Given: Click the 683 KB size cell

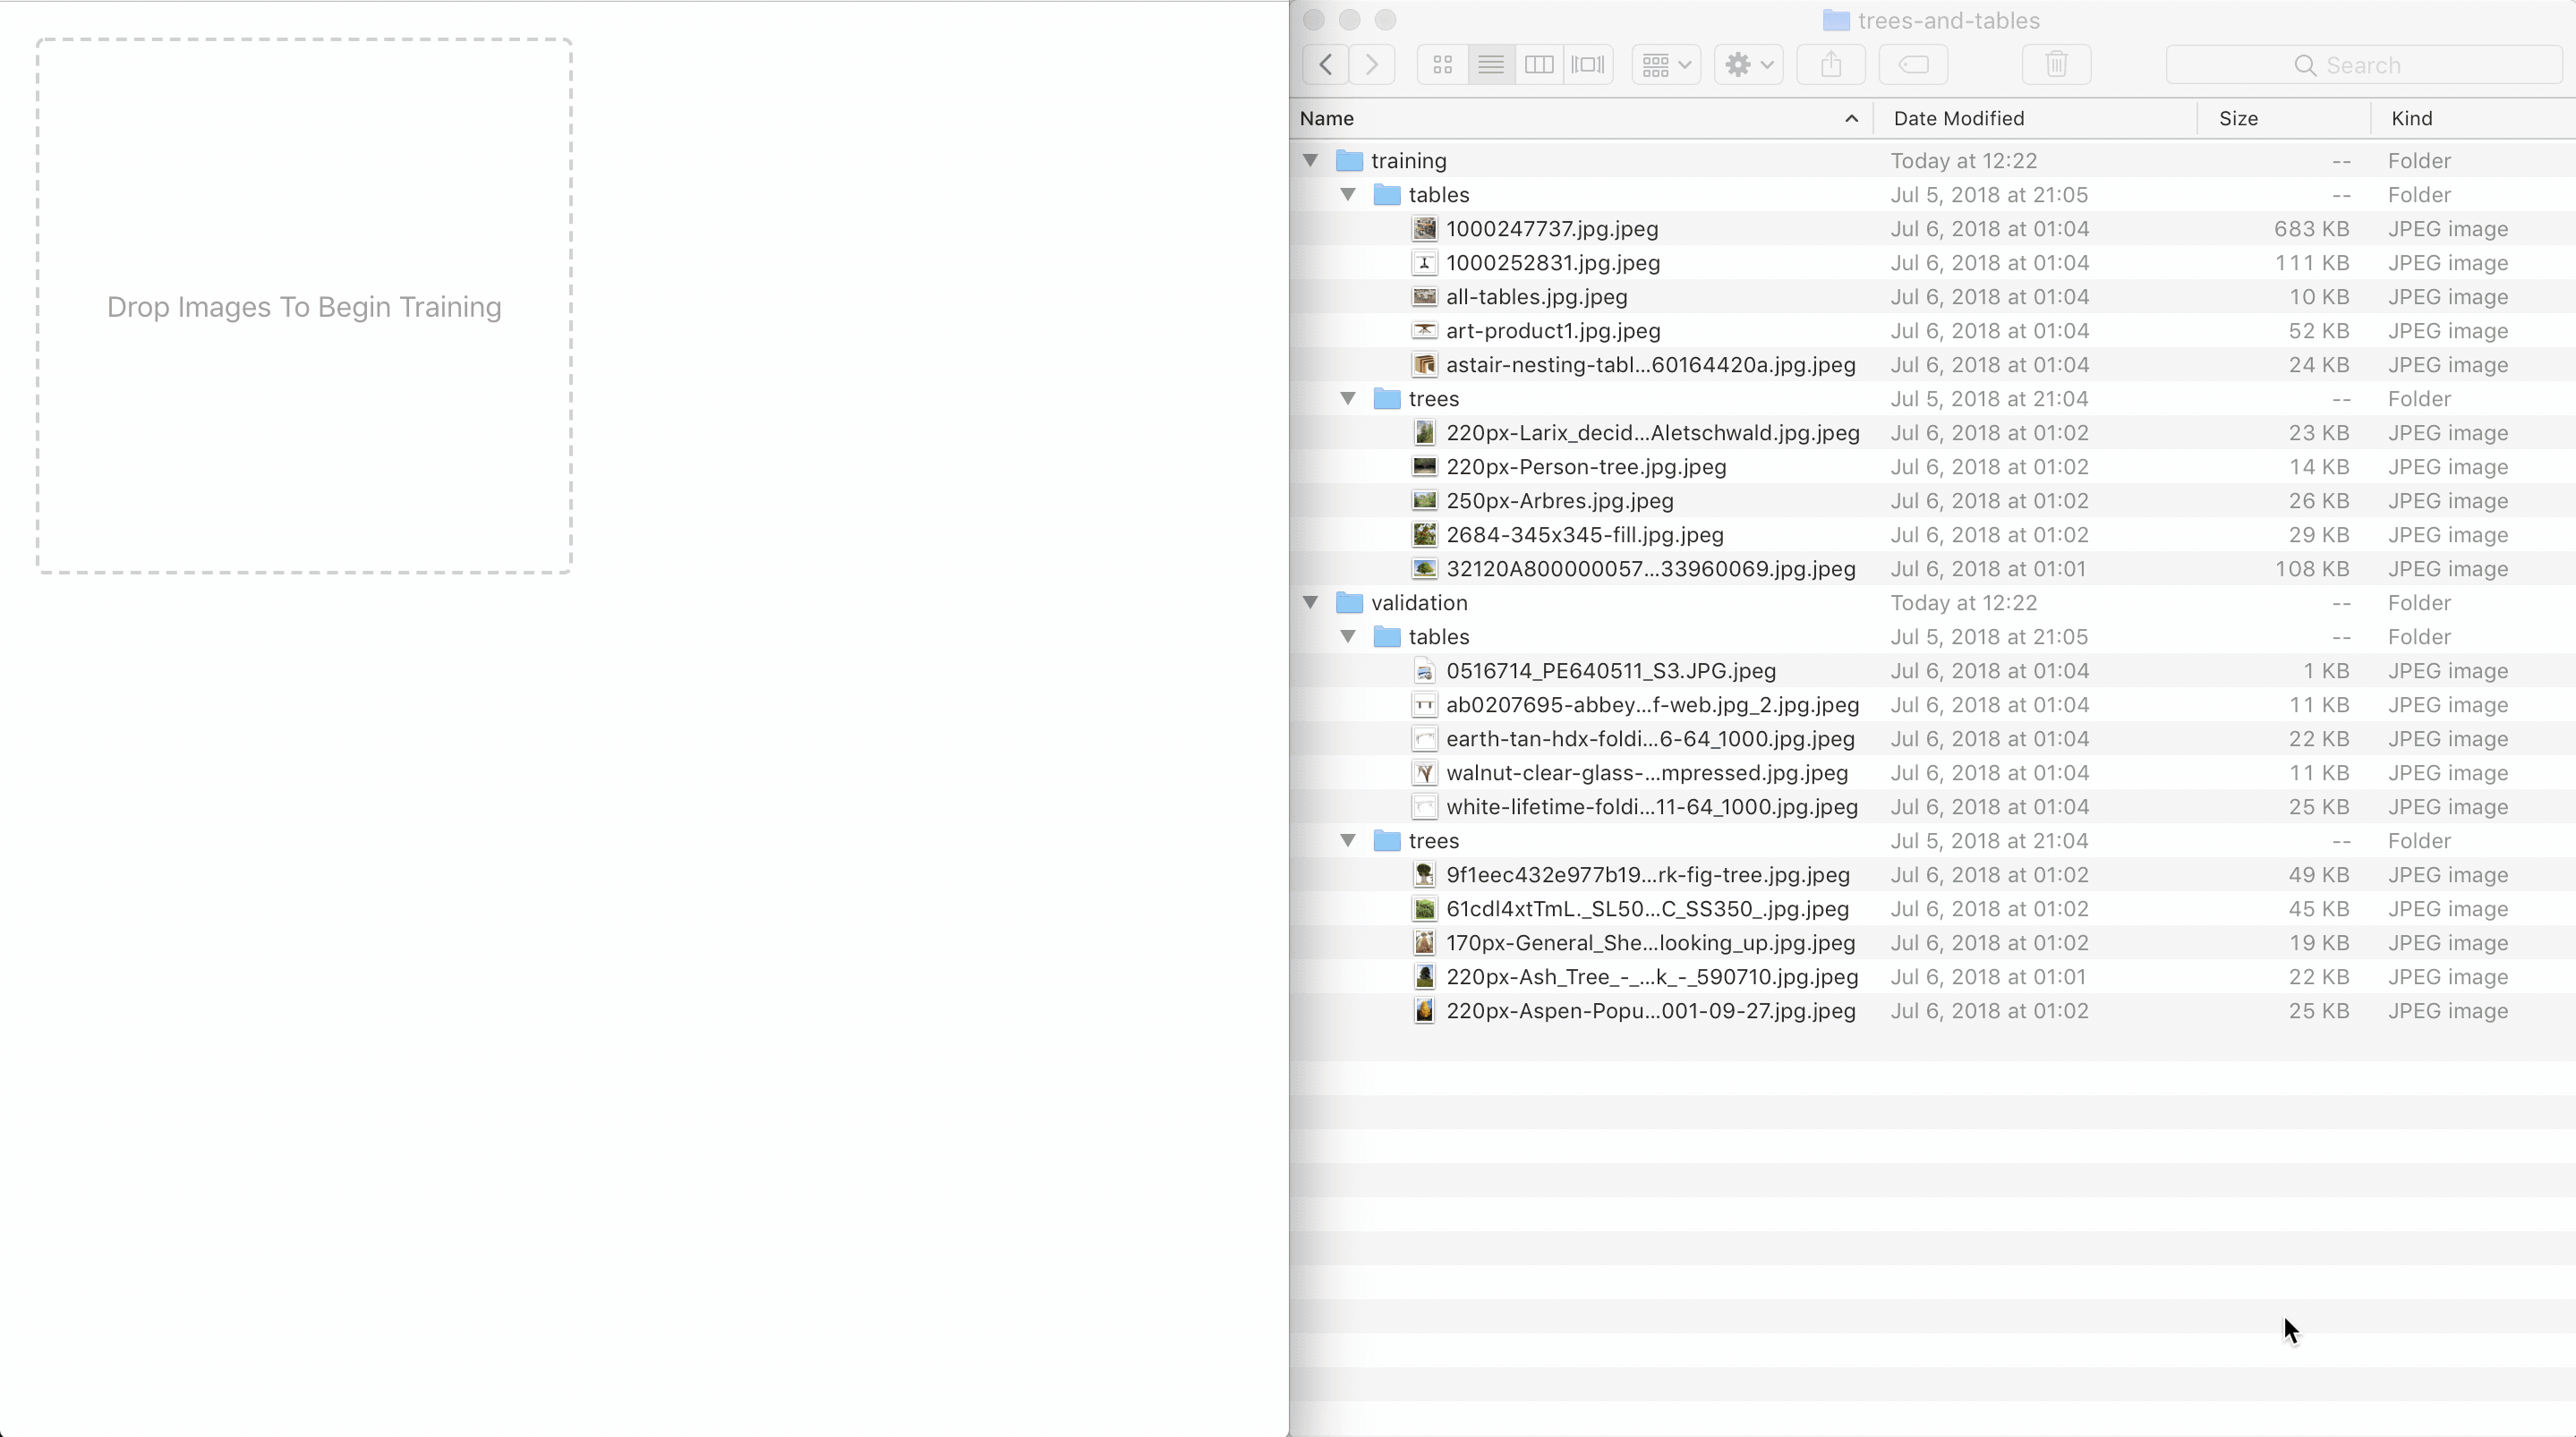Looking at the screenshot, I should 2310,229.
